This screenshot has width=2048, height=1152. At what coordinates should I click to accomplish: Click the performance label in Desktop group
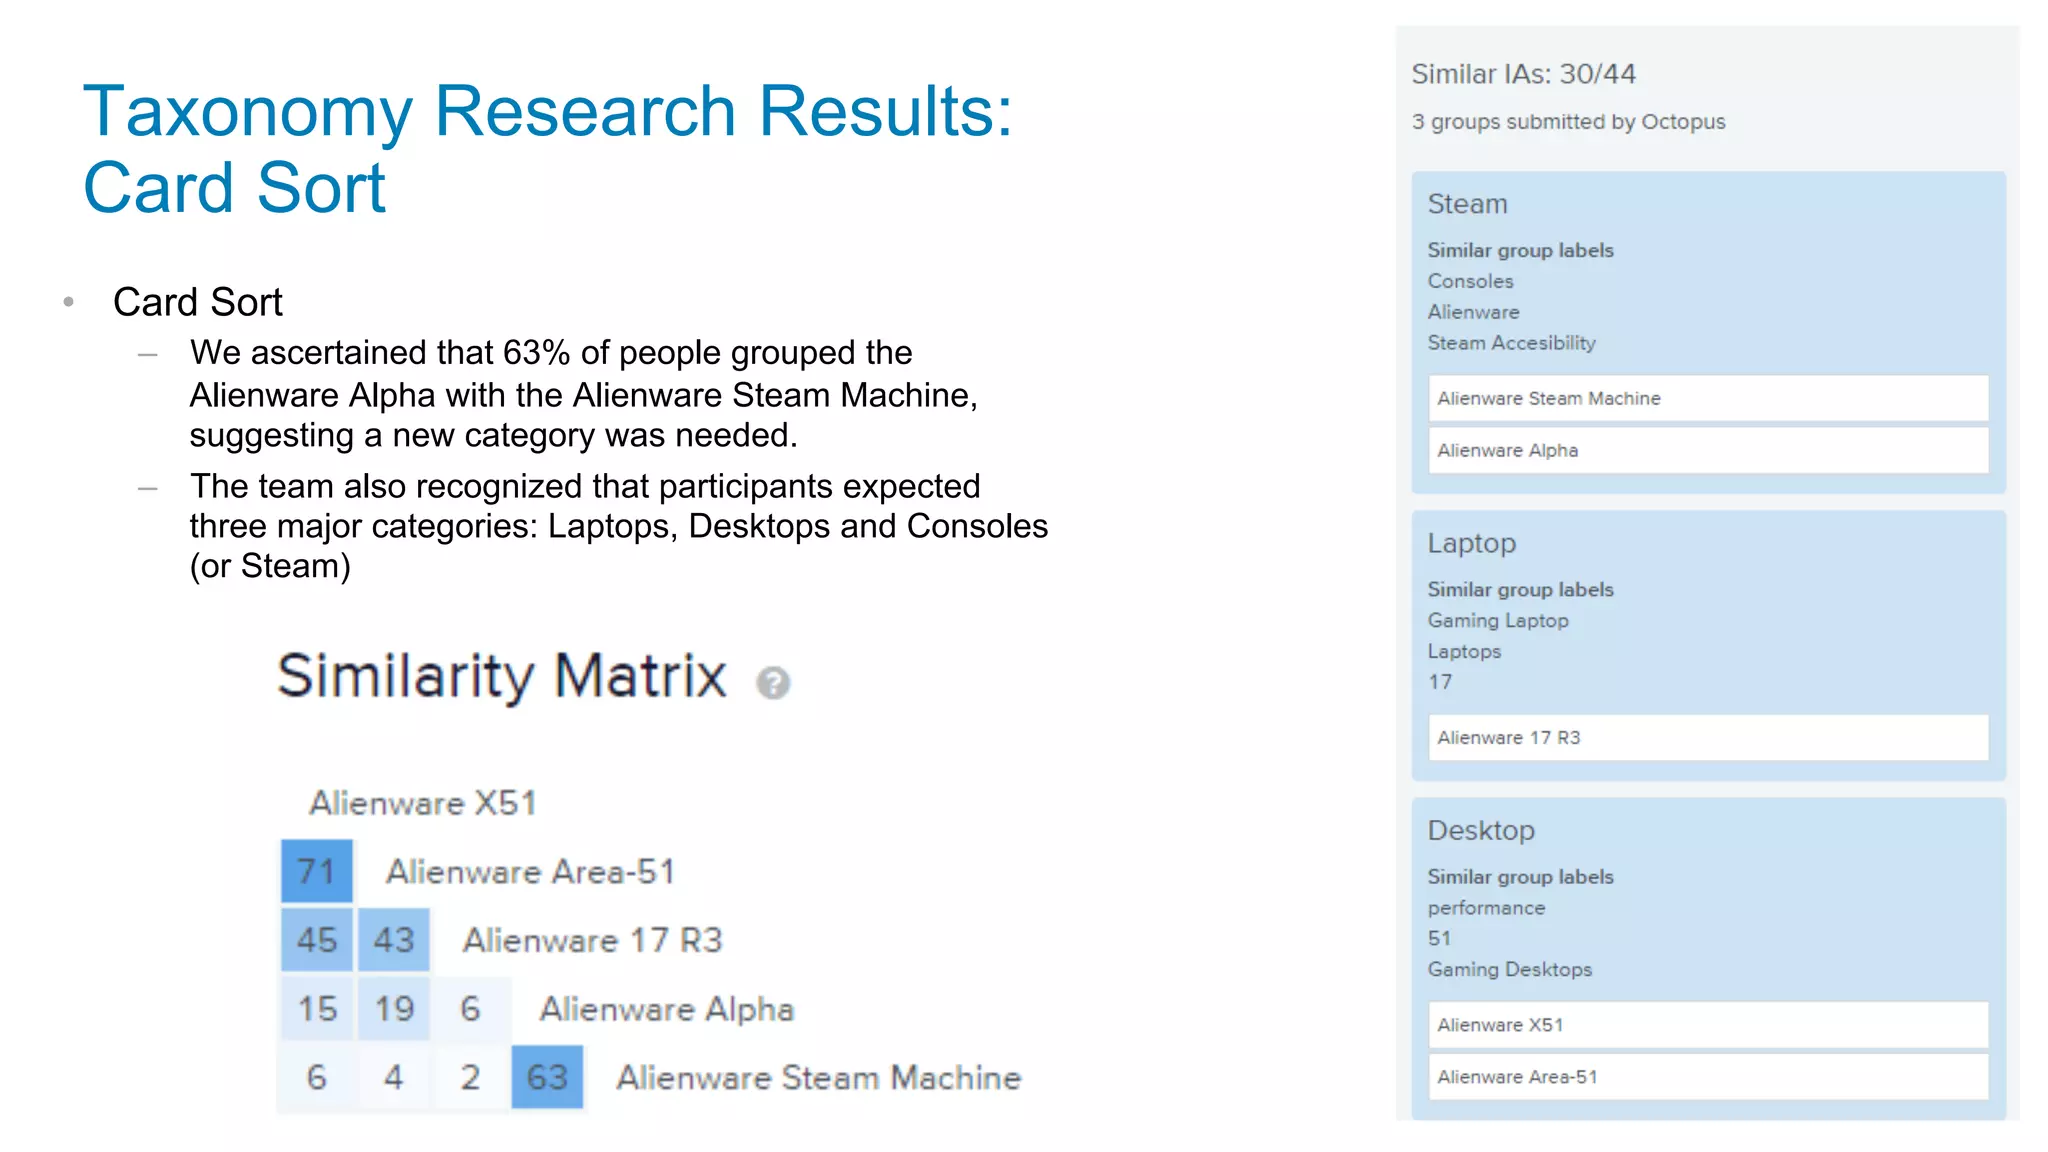click(1486, 908)
